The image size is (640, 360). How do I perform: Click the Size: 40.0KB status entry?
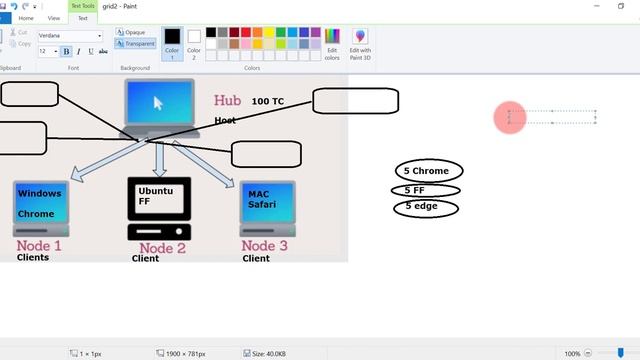coord(264,353)
